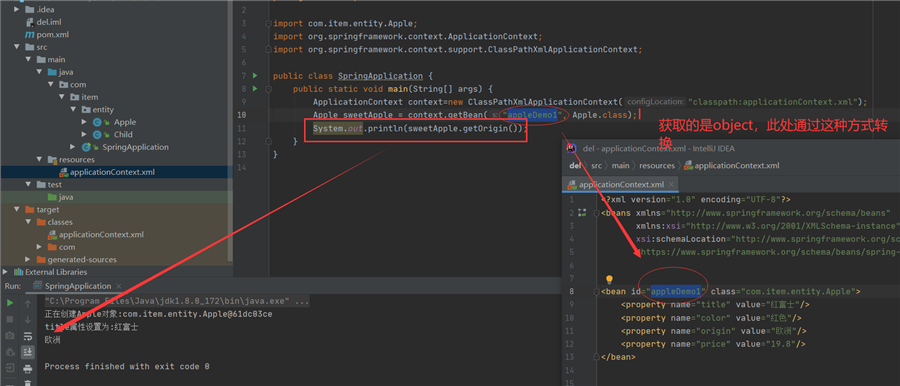Click the dump threads camera icon
This screenshot has height=386, width=900.
[x=10, y=335]
